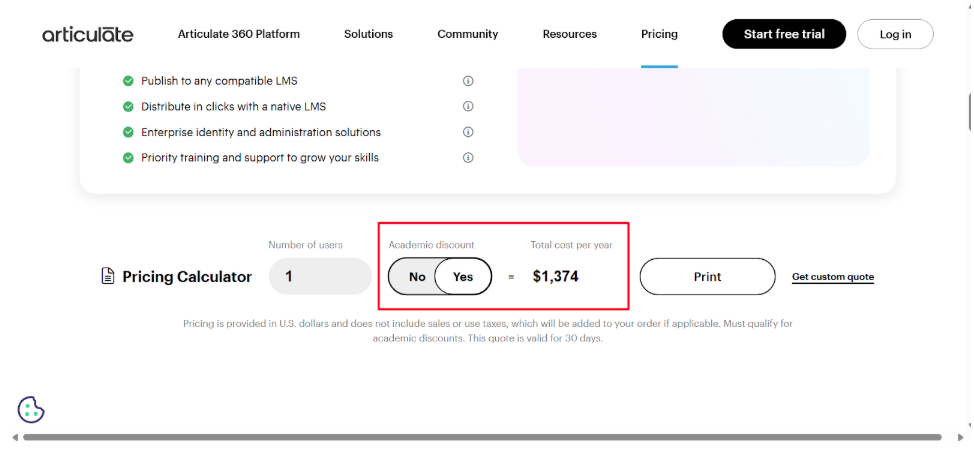The height and width of the screenshot is (451, 974).
Task: Click the Number of users input field
Action: pos(321,276)
